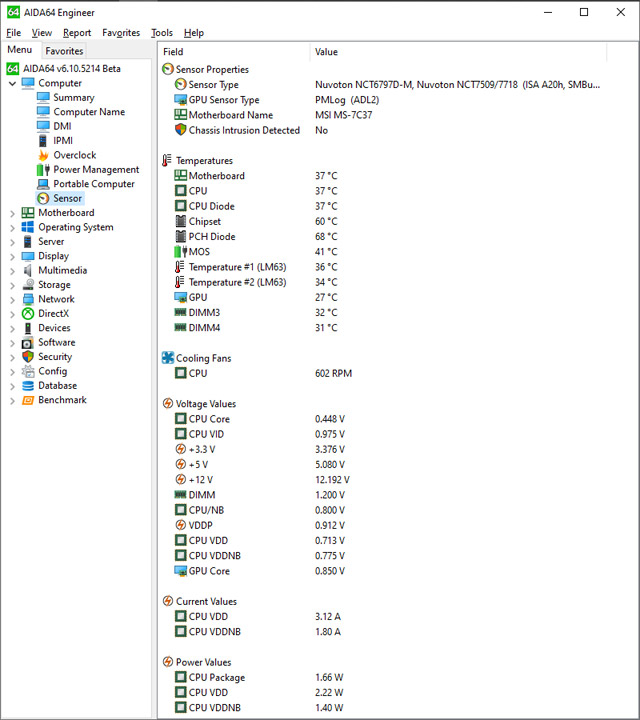Open the File menu
Screen dimensions: 640x720
[x=13, y=33]
